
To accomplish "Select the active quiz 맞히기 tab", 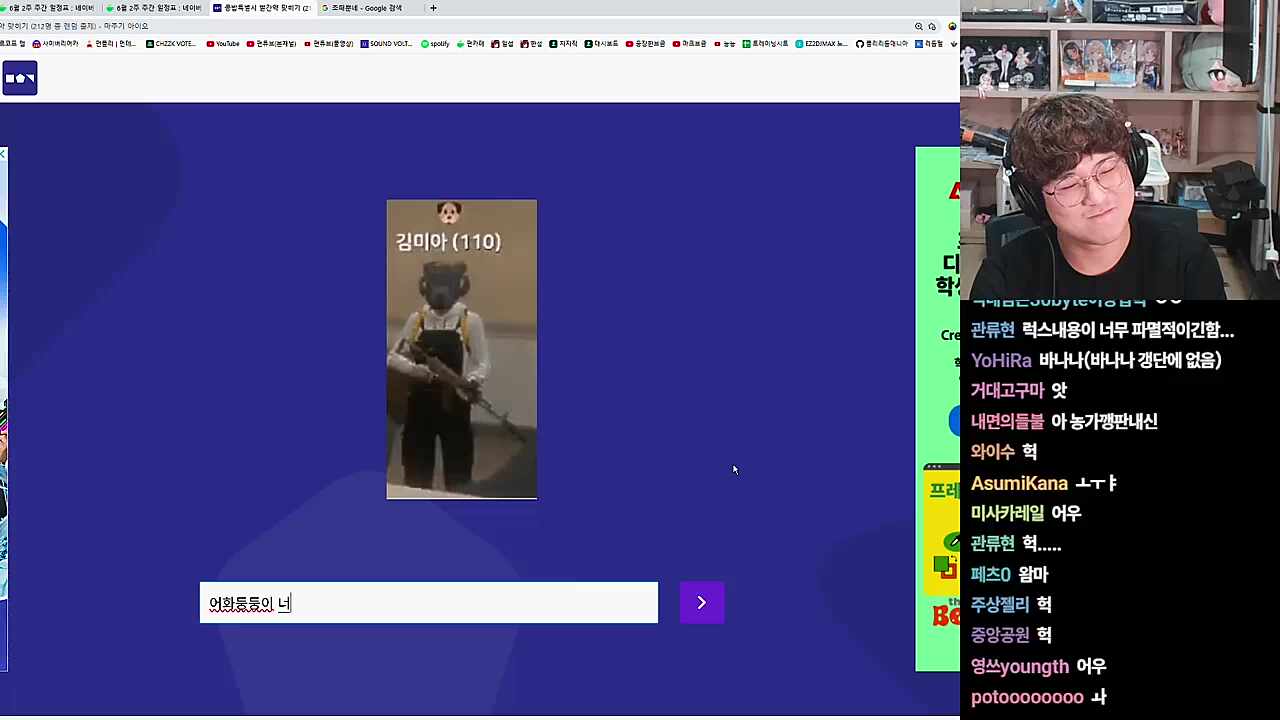I will click(x=261, y=8).
